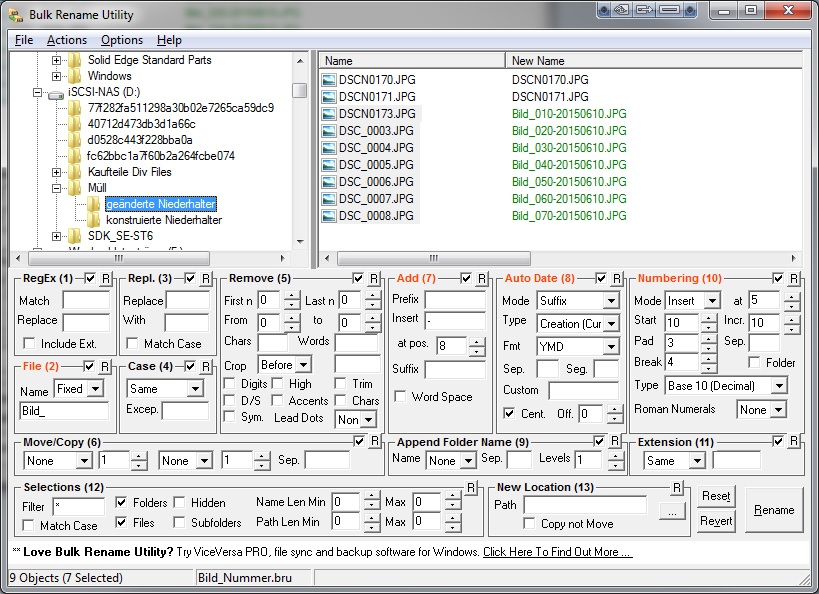Click the R reset icon in Remove (5)
This screenshot has width=819, height=594.
374,278
